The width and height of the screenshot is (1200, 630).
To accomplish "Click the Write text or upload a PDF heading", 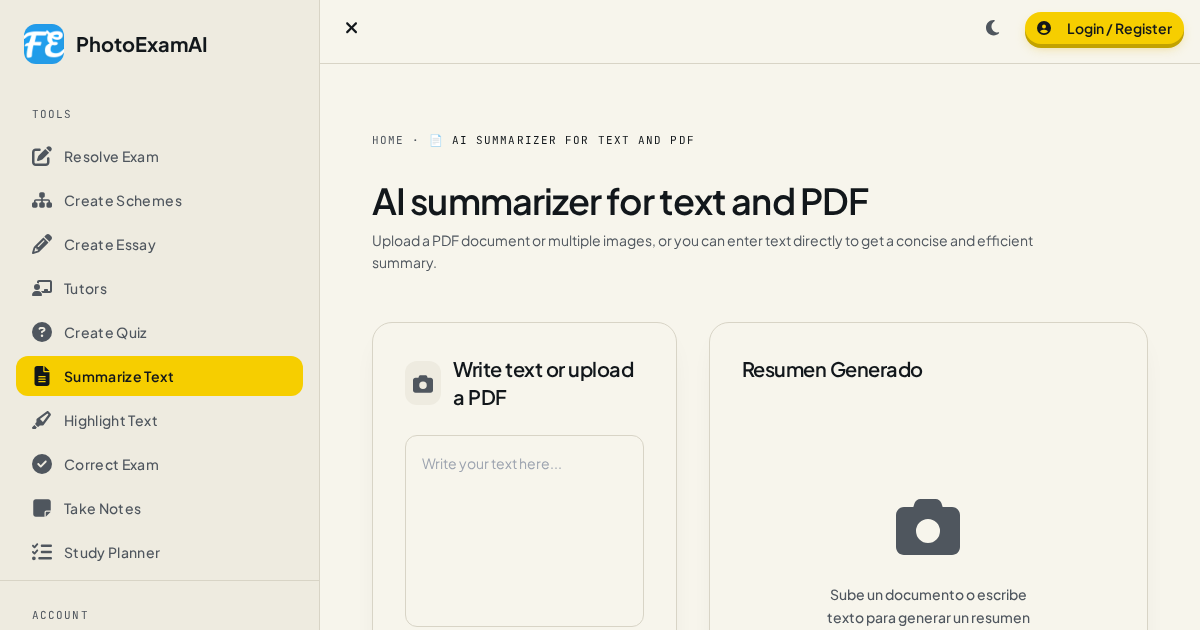I will (x=543, y=383).
